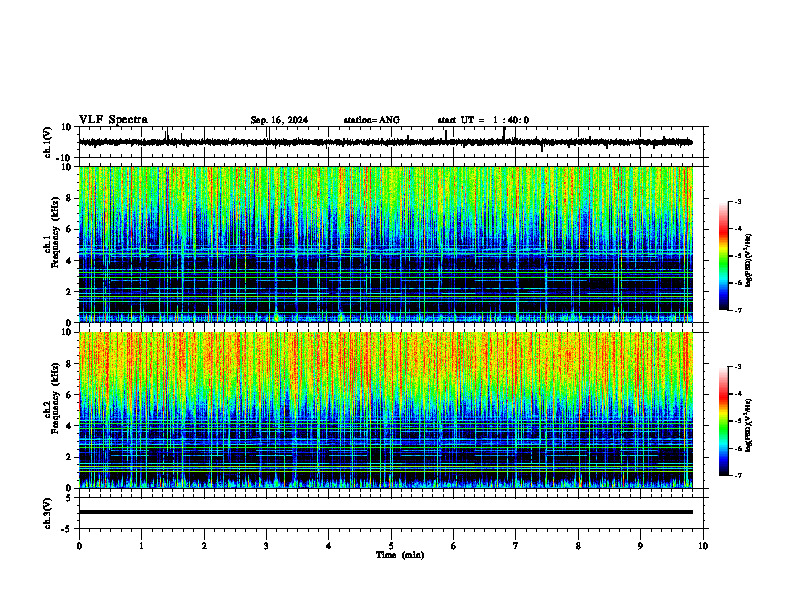The image size is (792, 612).
Task: Click the time axis tick label "9"
Action: tap(640, 546)
